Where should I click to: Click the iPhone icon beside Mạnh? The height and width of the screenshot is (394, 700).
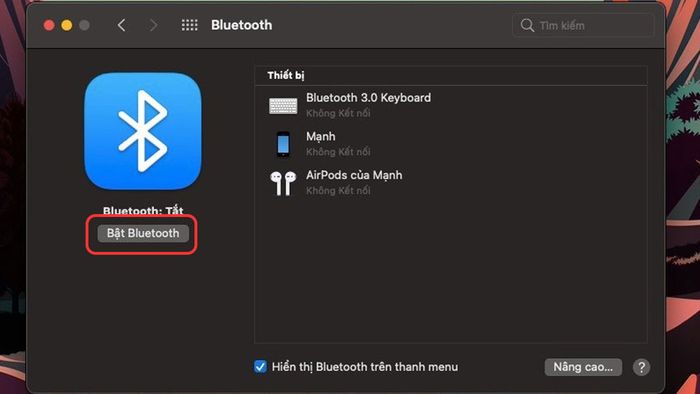click(283, 144)
